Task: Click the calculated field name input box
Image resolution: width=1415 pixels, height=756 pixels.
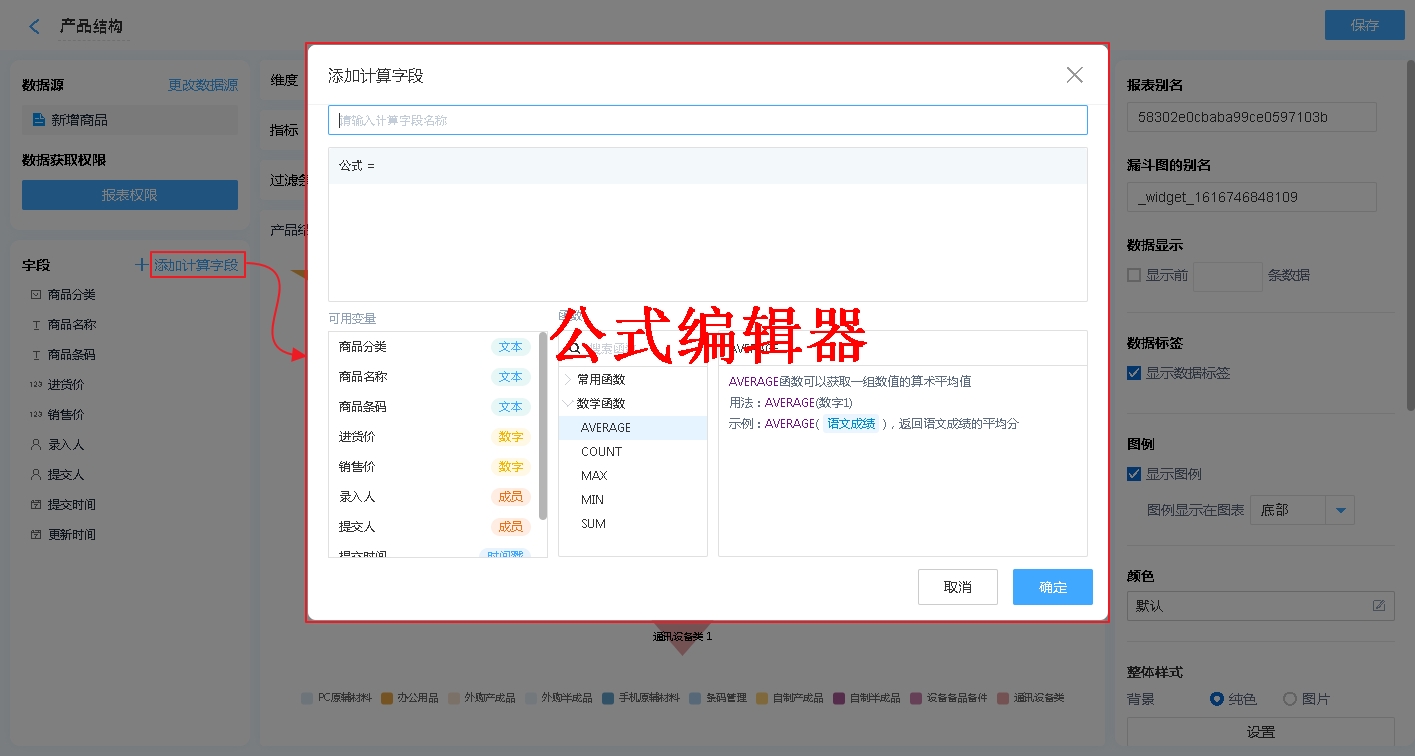Action: 707,120
